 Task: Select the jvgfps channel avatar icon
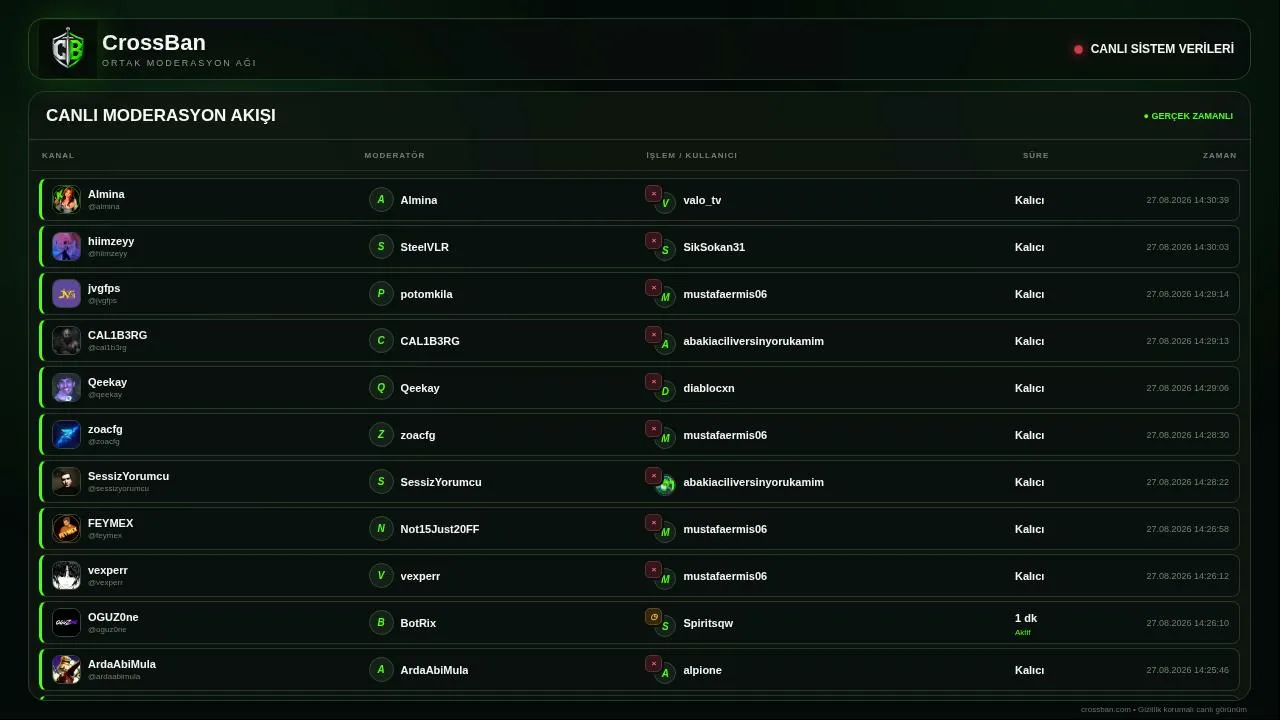tap(66, 294)
